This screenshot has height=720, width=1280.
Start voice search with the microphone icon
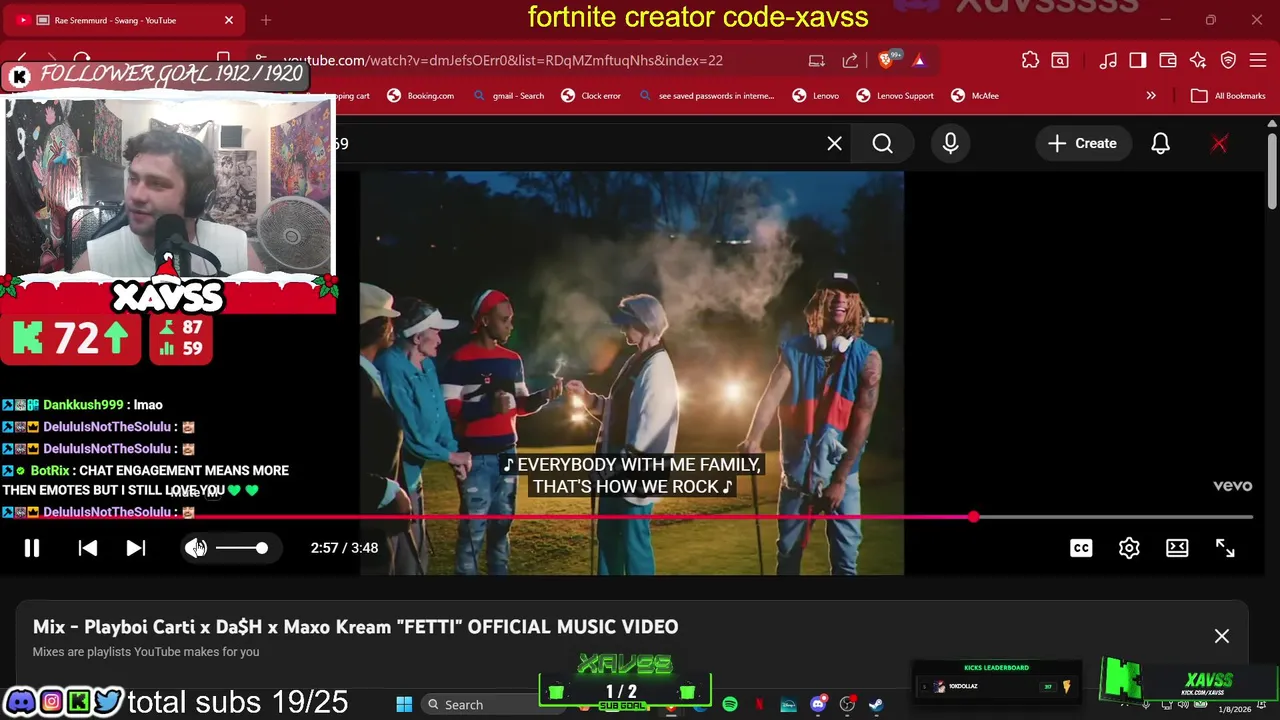point(950,144)
